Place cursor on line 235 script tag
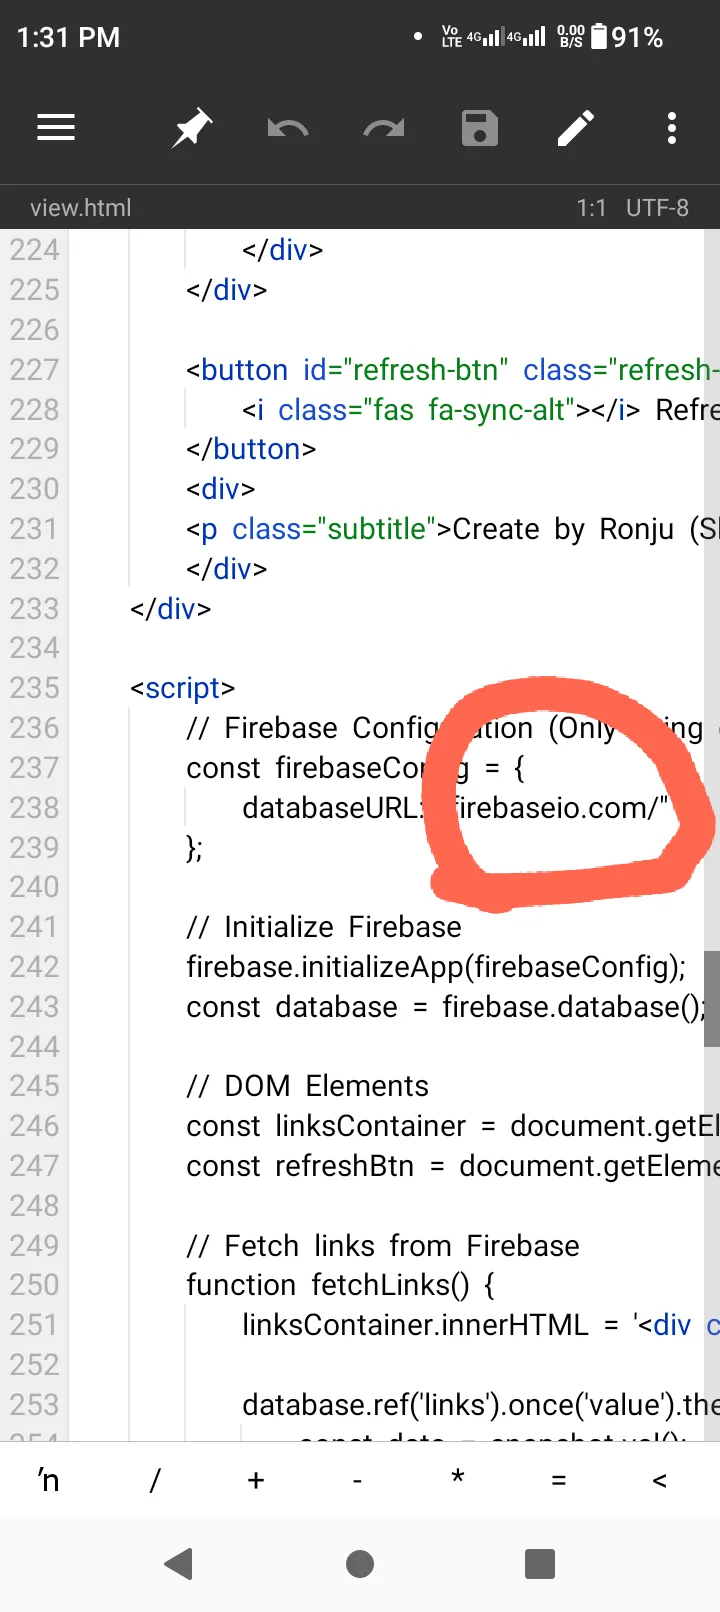This screenshot has width=720, height=1612. click(183, 688)
